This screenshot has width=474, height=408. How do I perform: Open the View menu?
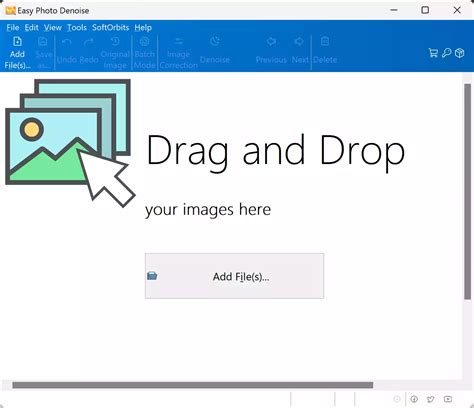point(53,27)
